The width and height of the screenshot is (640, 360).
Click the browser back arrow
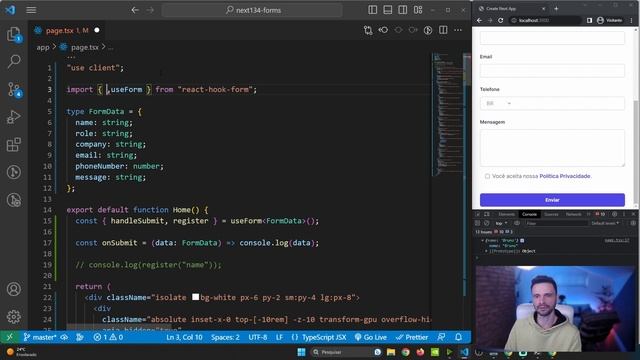click(480, 20)
